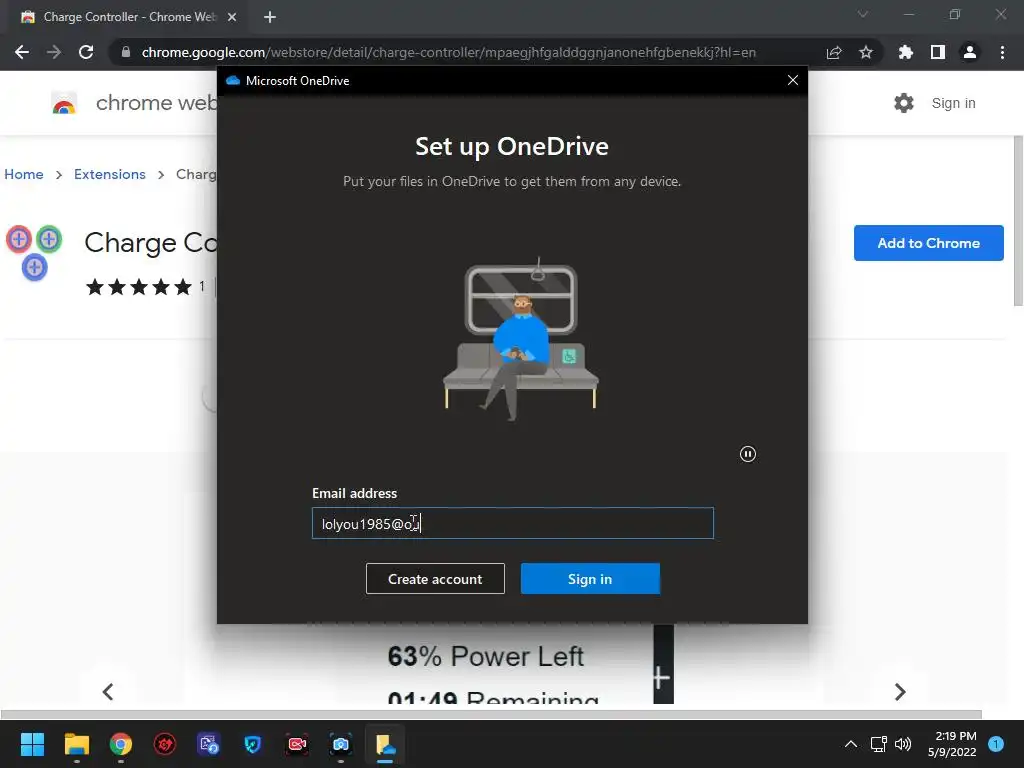Click Sign in link on Chrome Web Store
Image resolution: width=1024 pixels, height=768 pixels.
point(953,103)
